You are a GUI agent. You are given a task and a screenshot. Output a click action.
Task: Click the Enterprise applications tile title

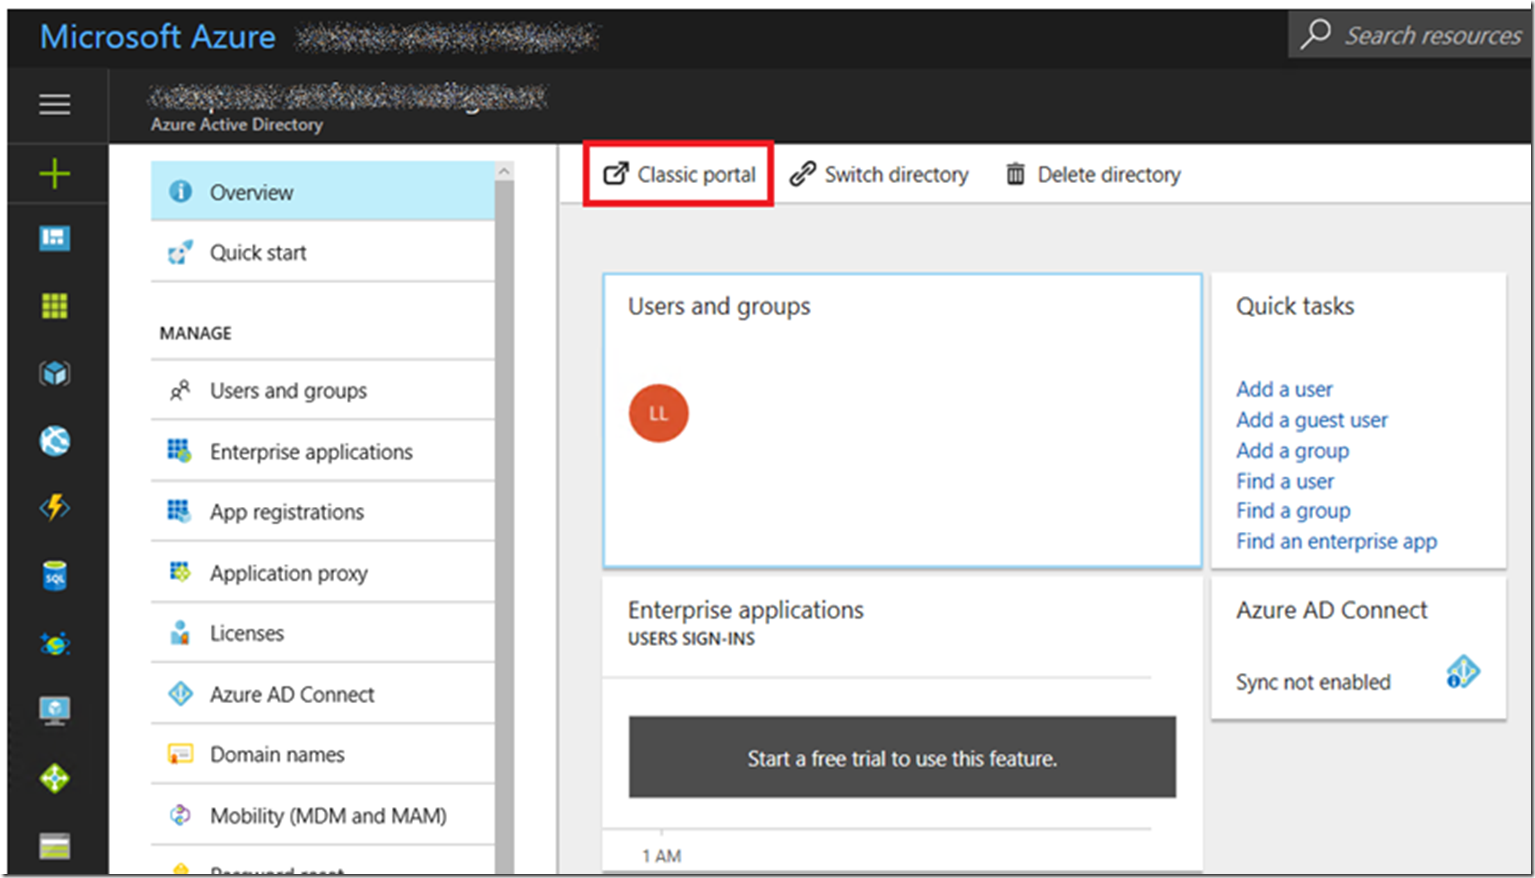pos(745,610)
